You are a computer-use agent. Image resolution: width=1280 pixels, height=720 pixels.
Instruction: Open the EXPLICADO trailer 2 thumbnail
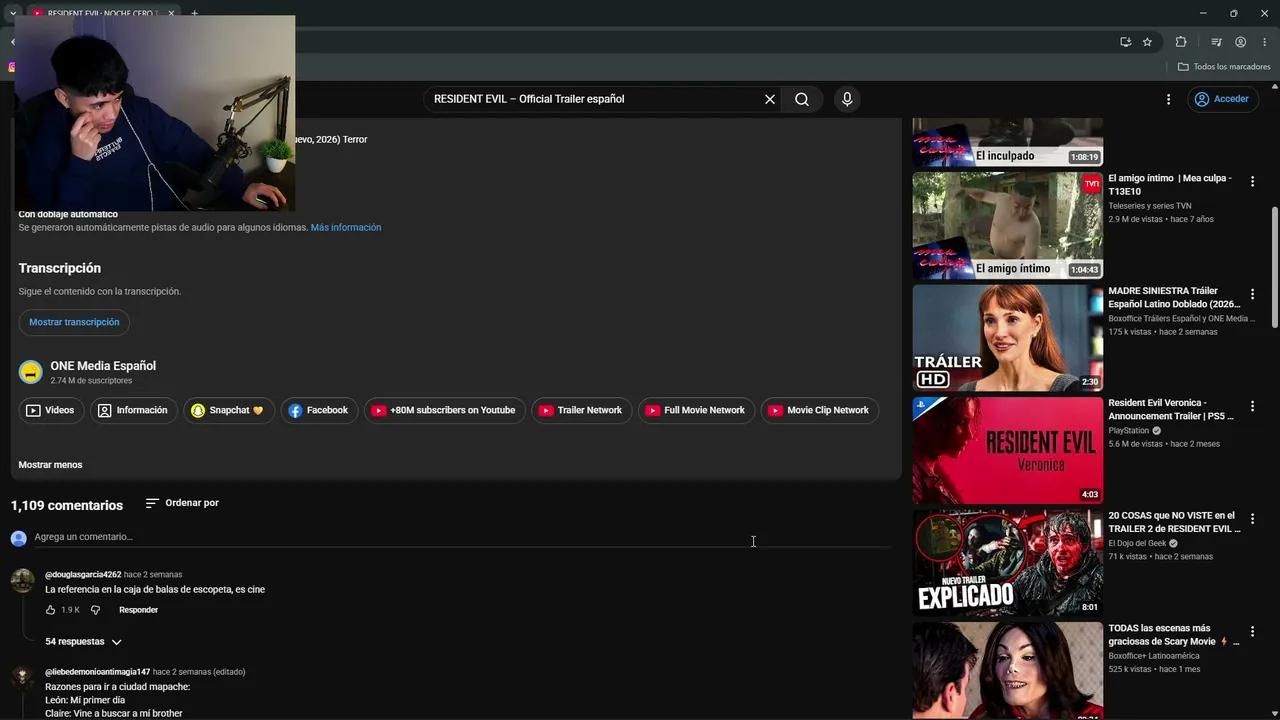(1007, 563)
